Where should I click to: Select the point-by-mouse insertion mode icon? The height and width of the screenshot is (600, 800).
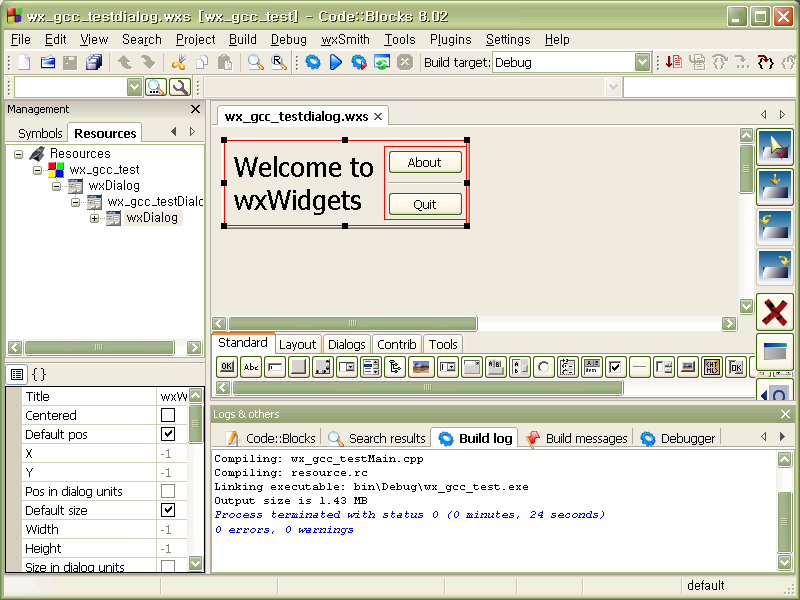point(774,147)
